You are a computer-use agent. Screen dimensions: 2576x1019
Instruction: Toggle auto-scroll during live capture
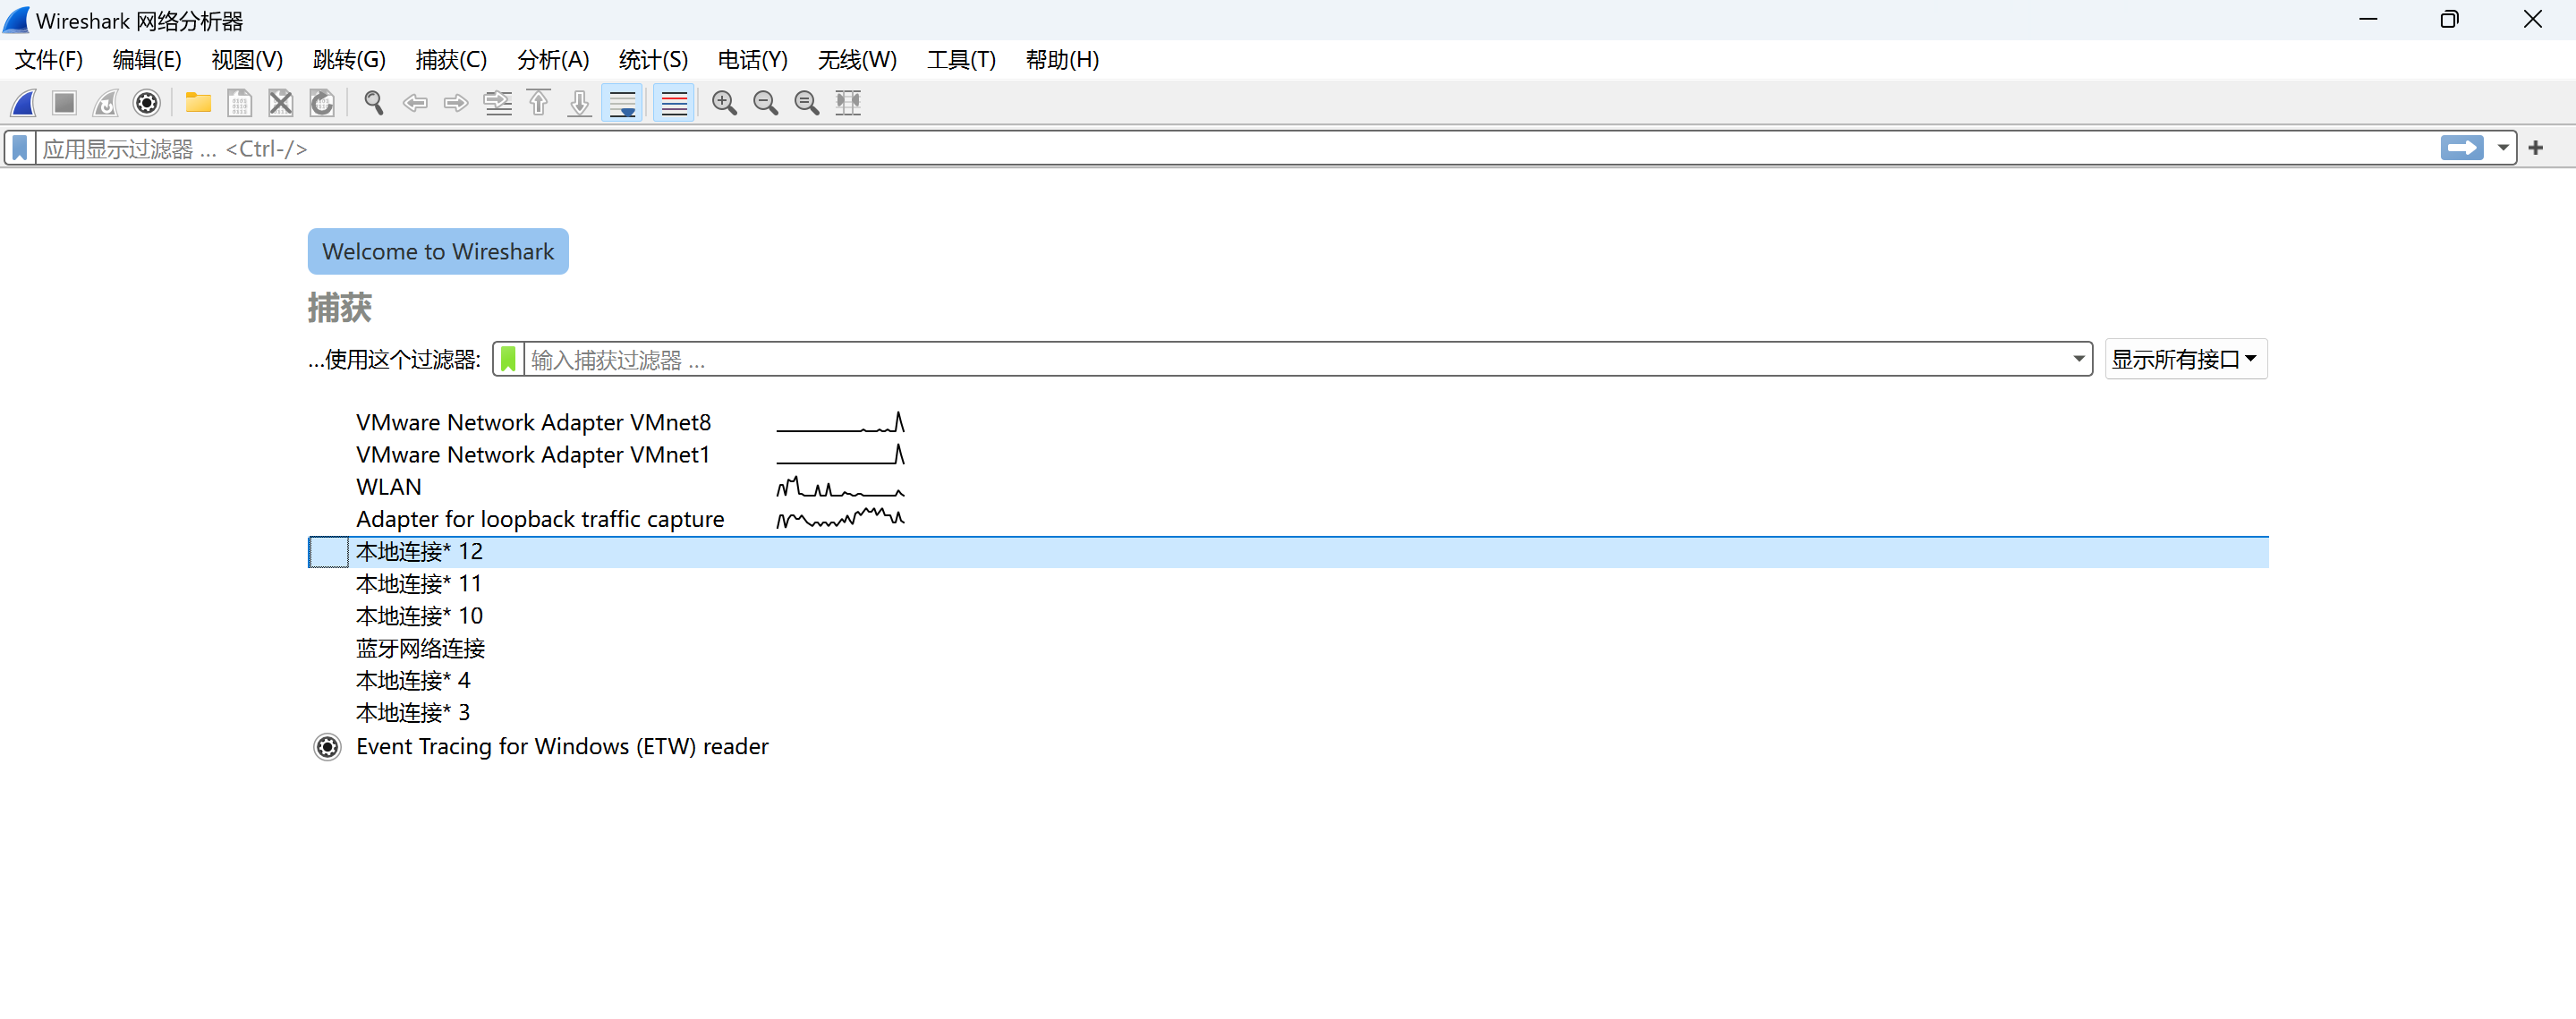622,103
